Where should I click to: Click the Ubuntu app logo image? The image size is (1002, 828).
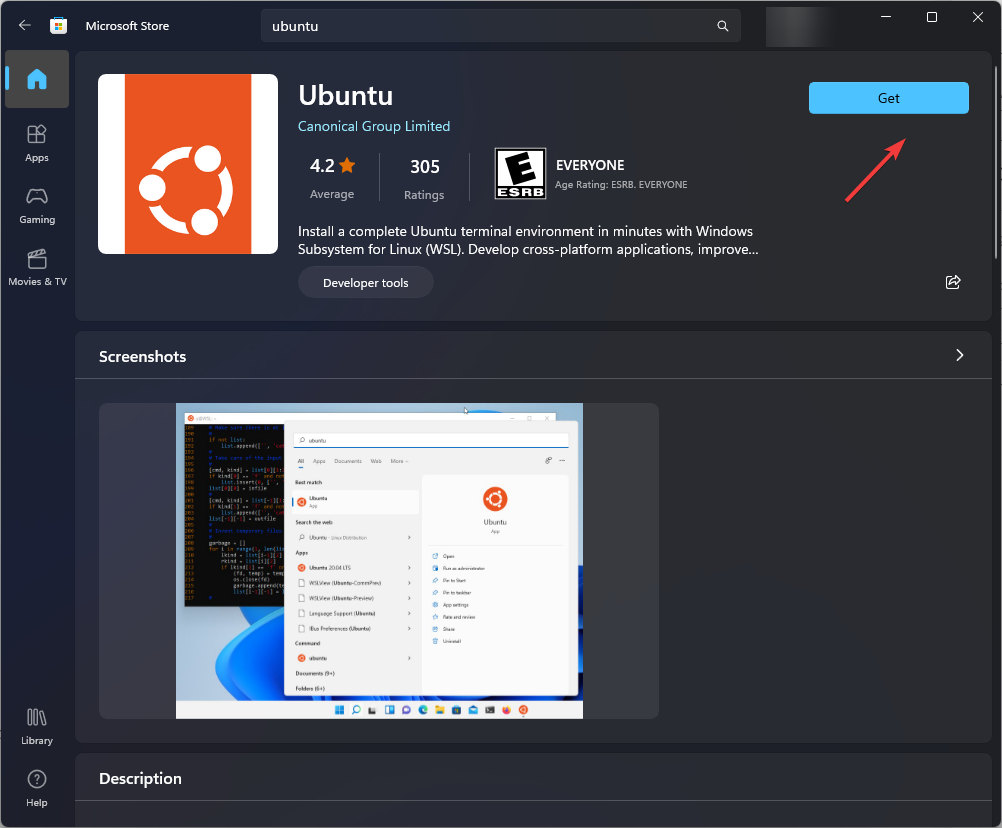(x=188, y=164)
